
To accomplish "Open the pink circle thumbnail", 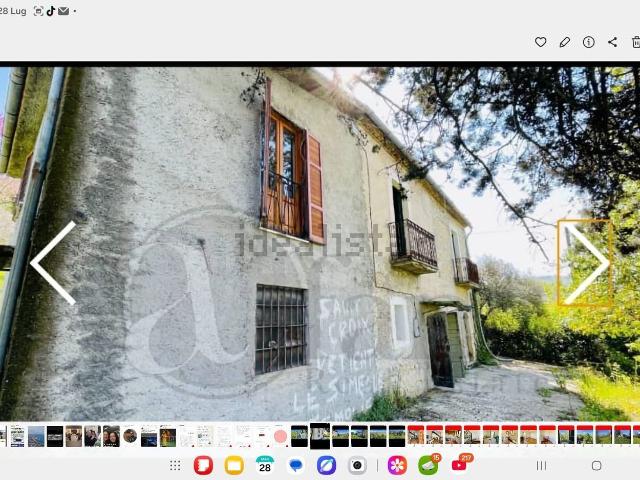I will click(x=280, y=436).
